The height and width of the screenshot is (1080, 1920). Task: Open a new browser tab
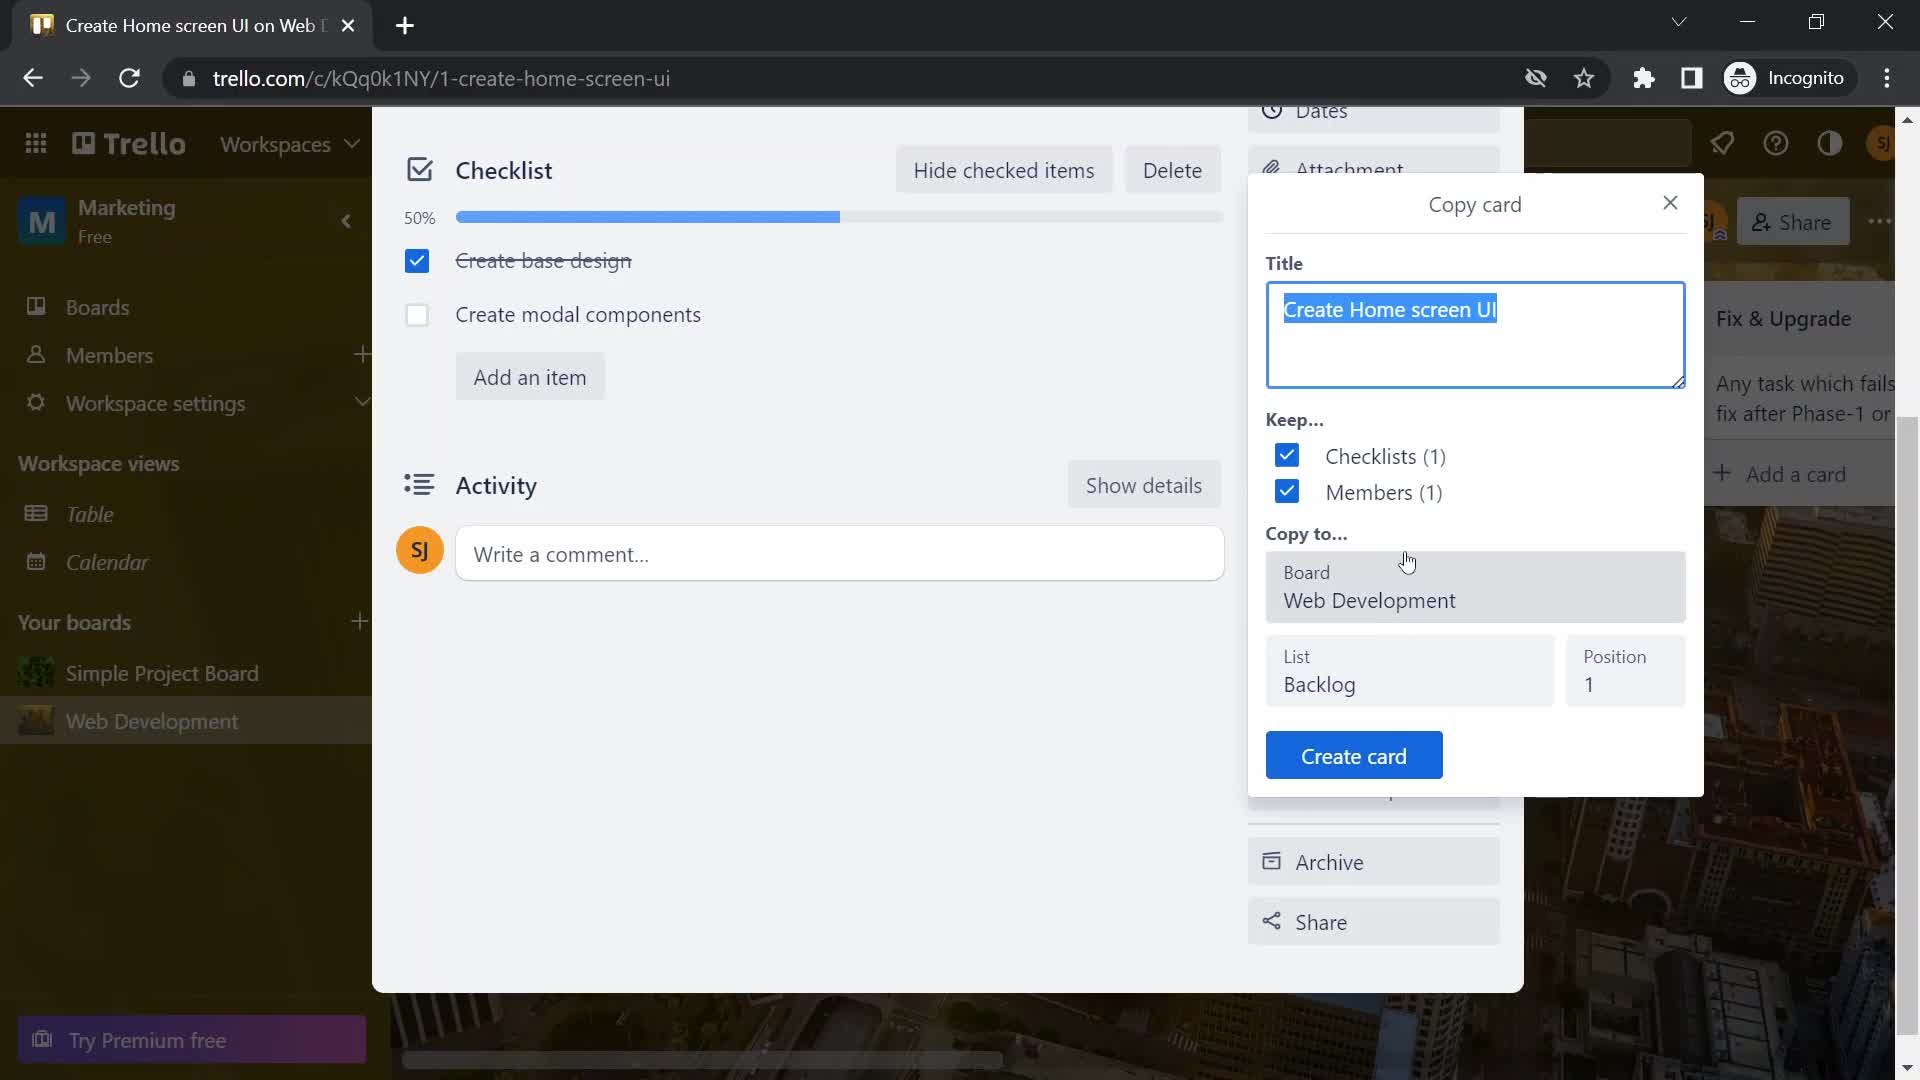405,26
